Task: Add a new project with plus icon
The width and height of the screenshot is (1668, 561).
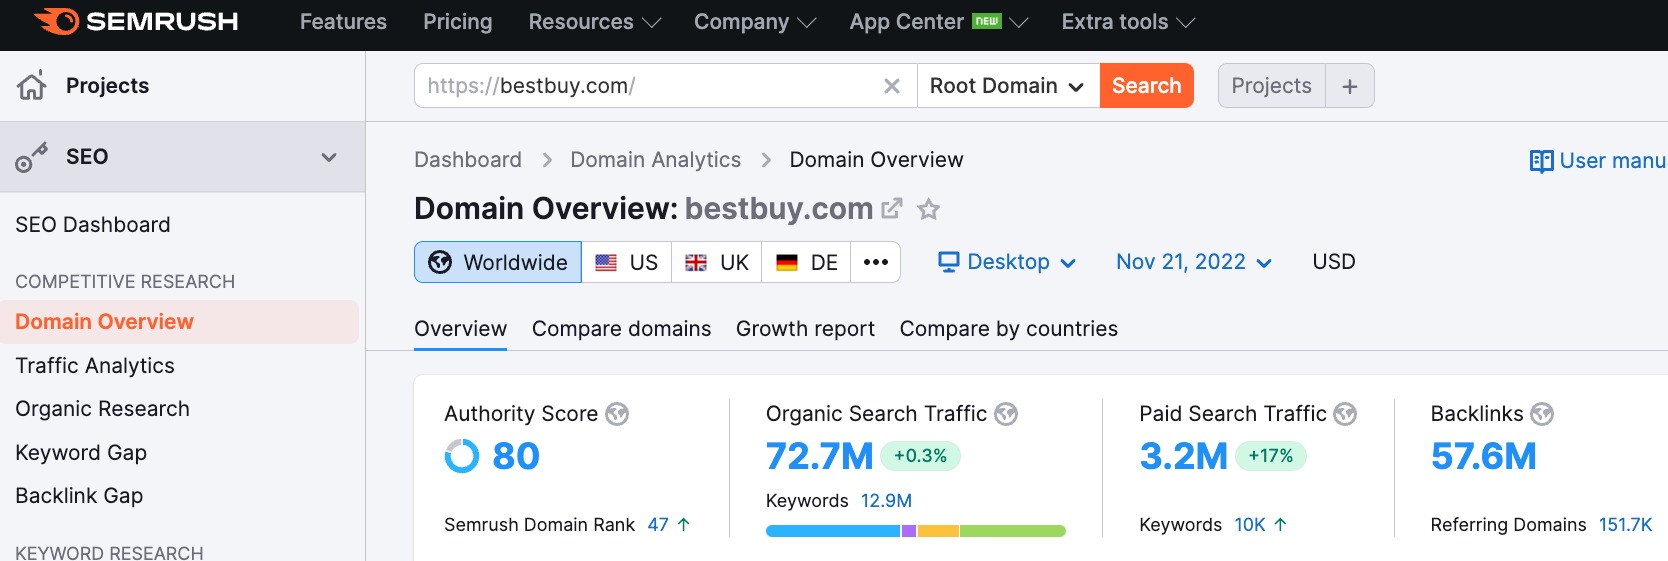Action: (x=1350, y=86)
